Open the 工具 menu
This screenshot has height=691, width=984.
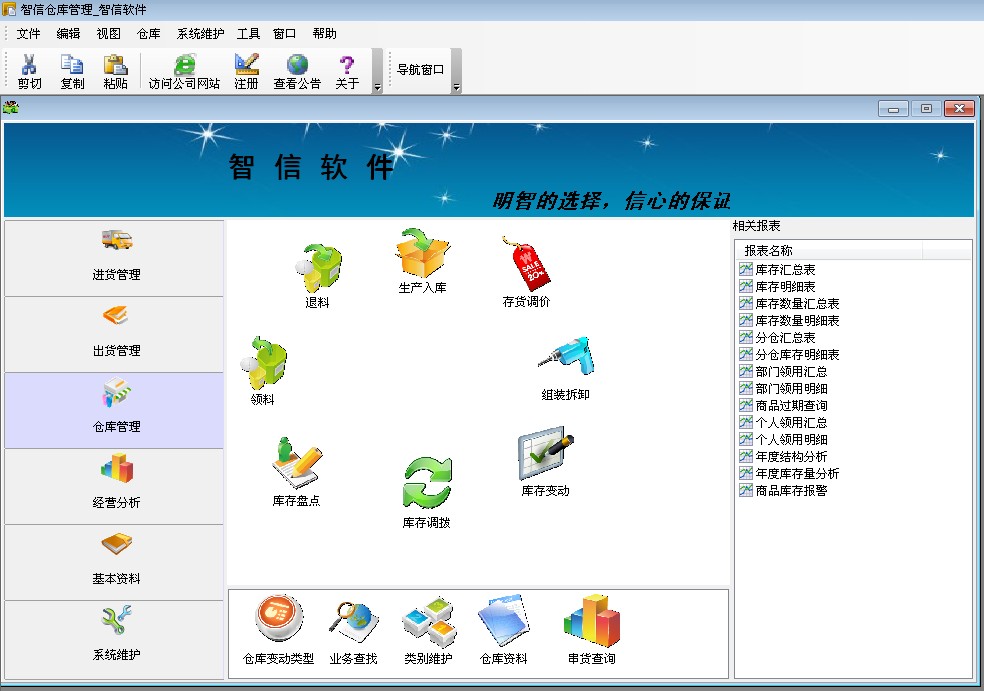click(x=249, y=34)
